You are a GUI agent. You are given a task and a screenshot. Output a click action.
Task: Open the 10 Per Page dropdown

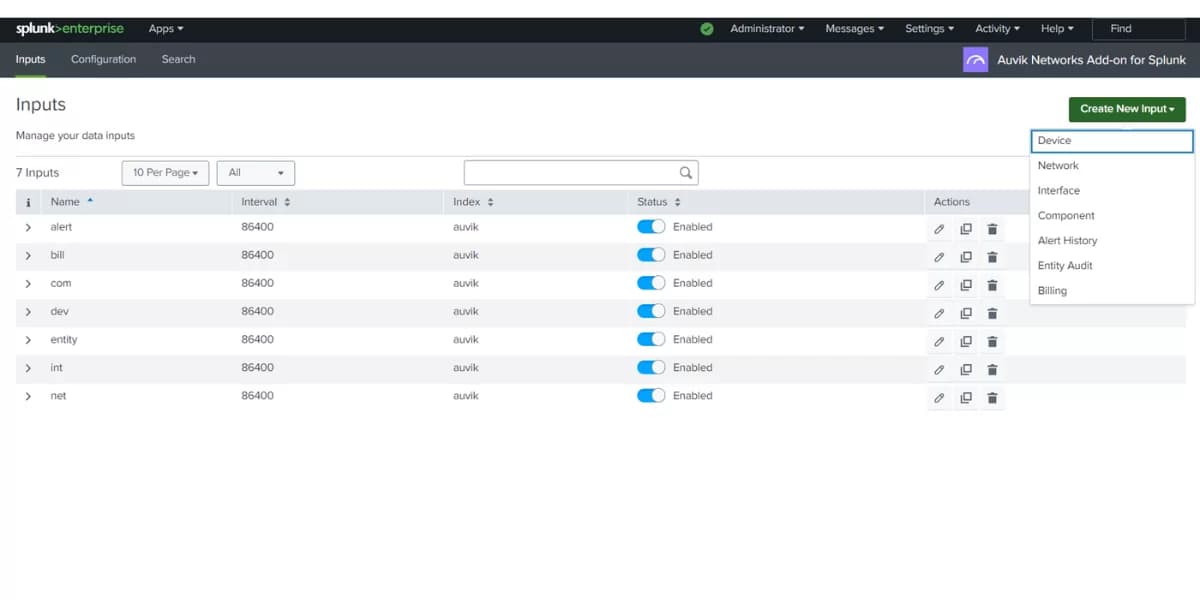(164, 171)
